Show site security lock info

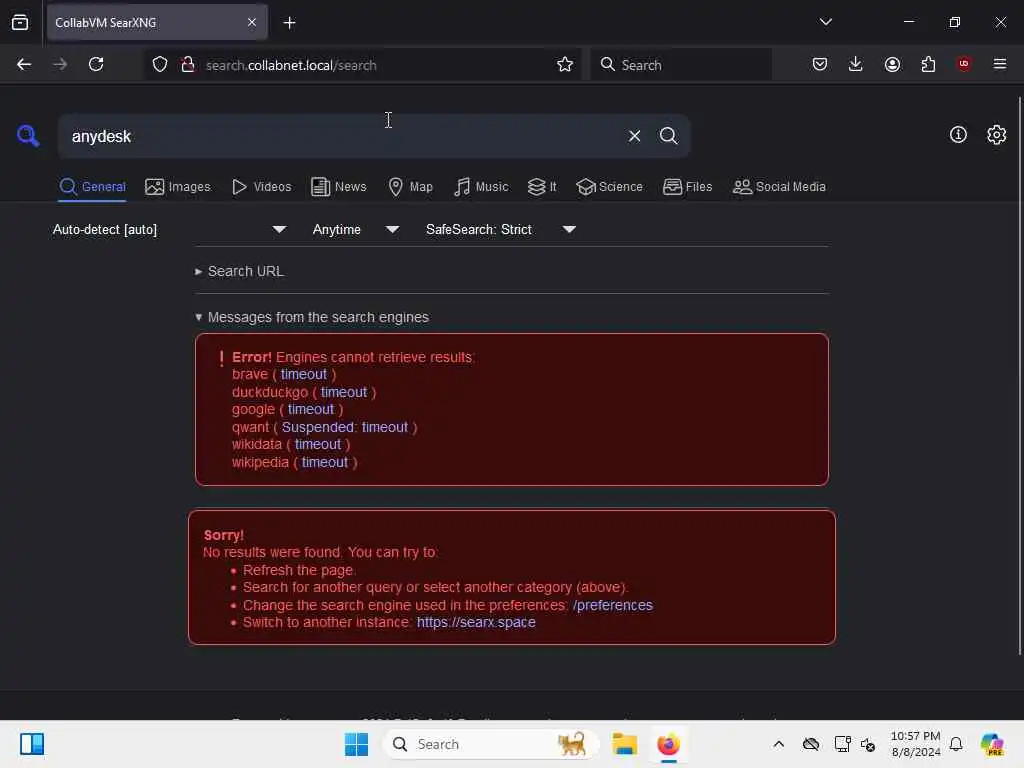click(187, 64)
